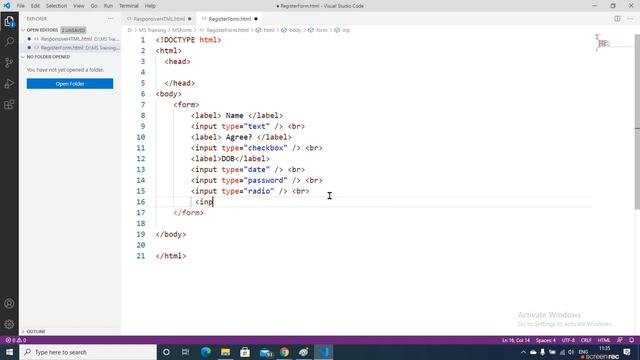Click the split editor right icon
The height and width of the screenshot is (360, 640).
[617, 19]
